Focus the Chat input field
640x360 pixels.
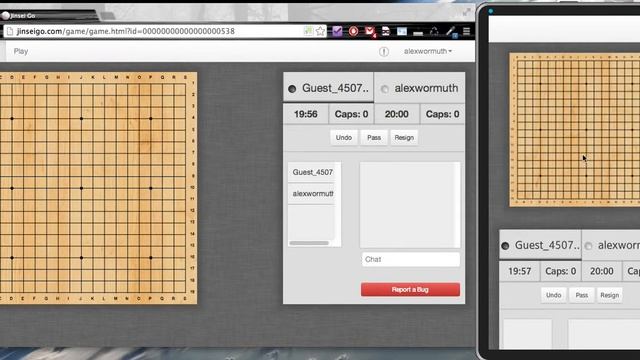pyautogui.click(x=411, y=259)
